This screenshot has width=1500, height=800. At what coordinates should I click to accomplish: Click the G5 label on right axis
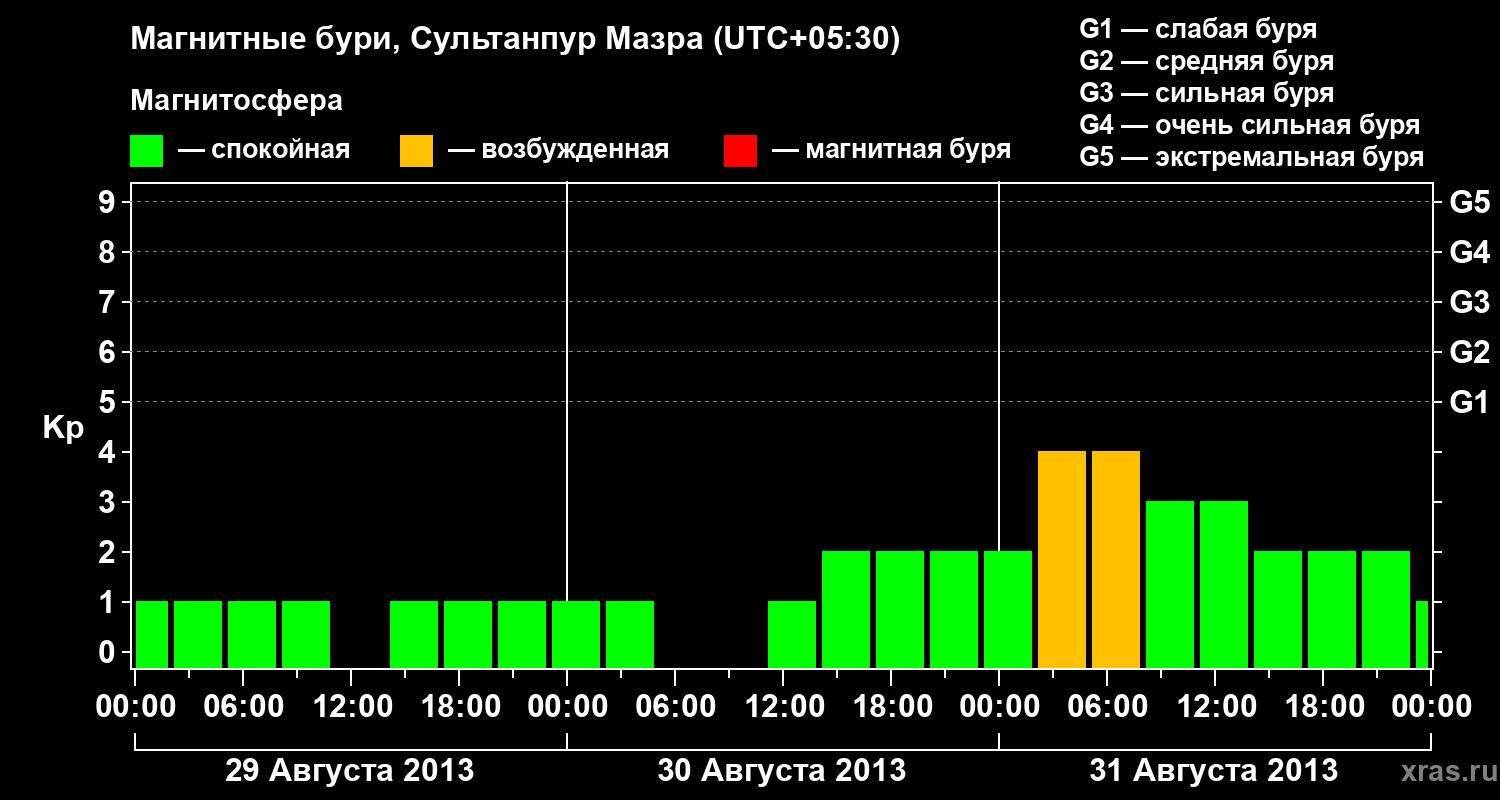click(x=1470, y=203)
